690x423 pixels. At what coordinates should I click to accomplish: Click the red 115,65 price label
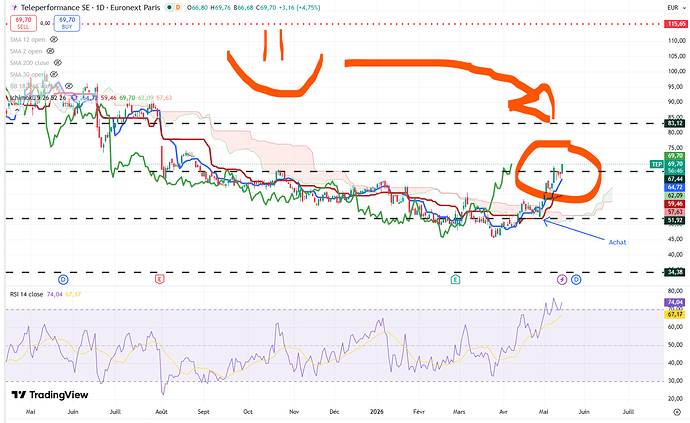tap(676, 23)
